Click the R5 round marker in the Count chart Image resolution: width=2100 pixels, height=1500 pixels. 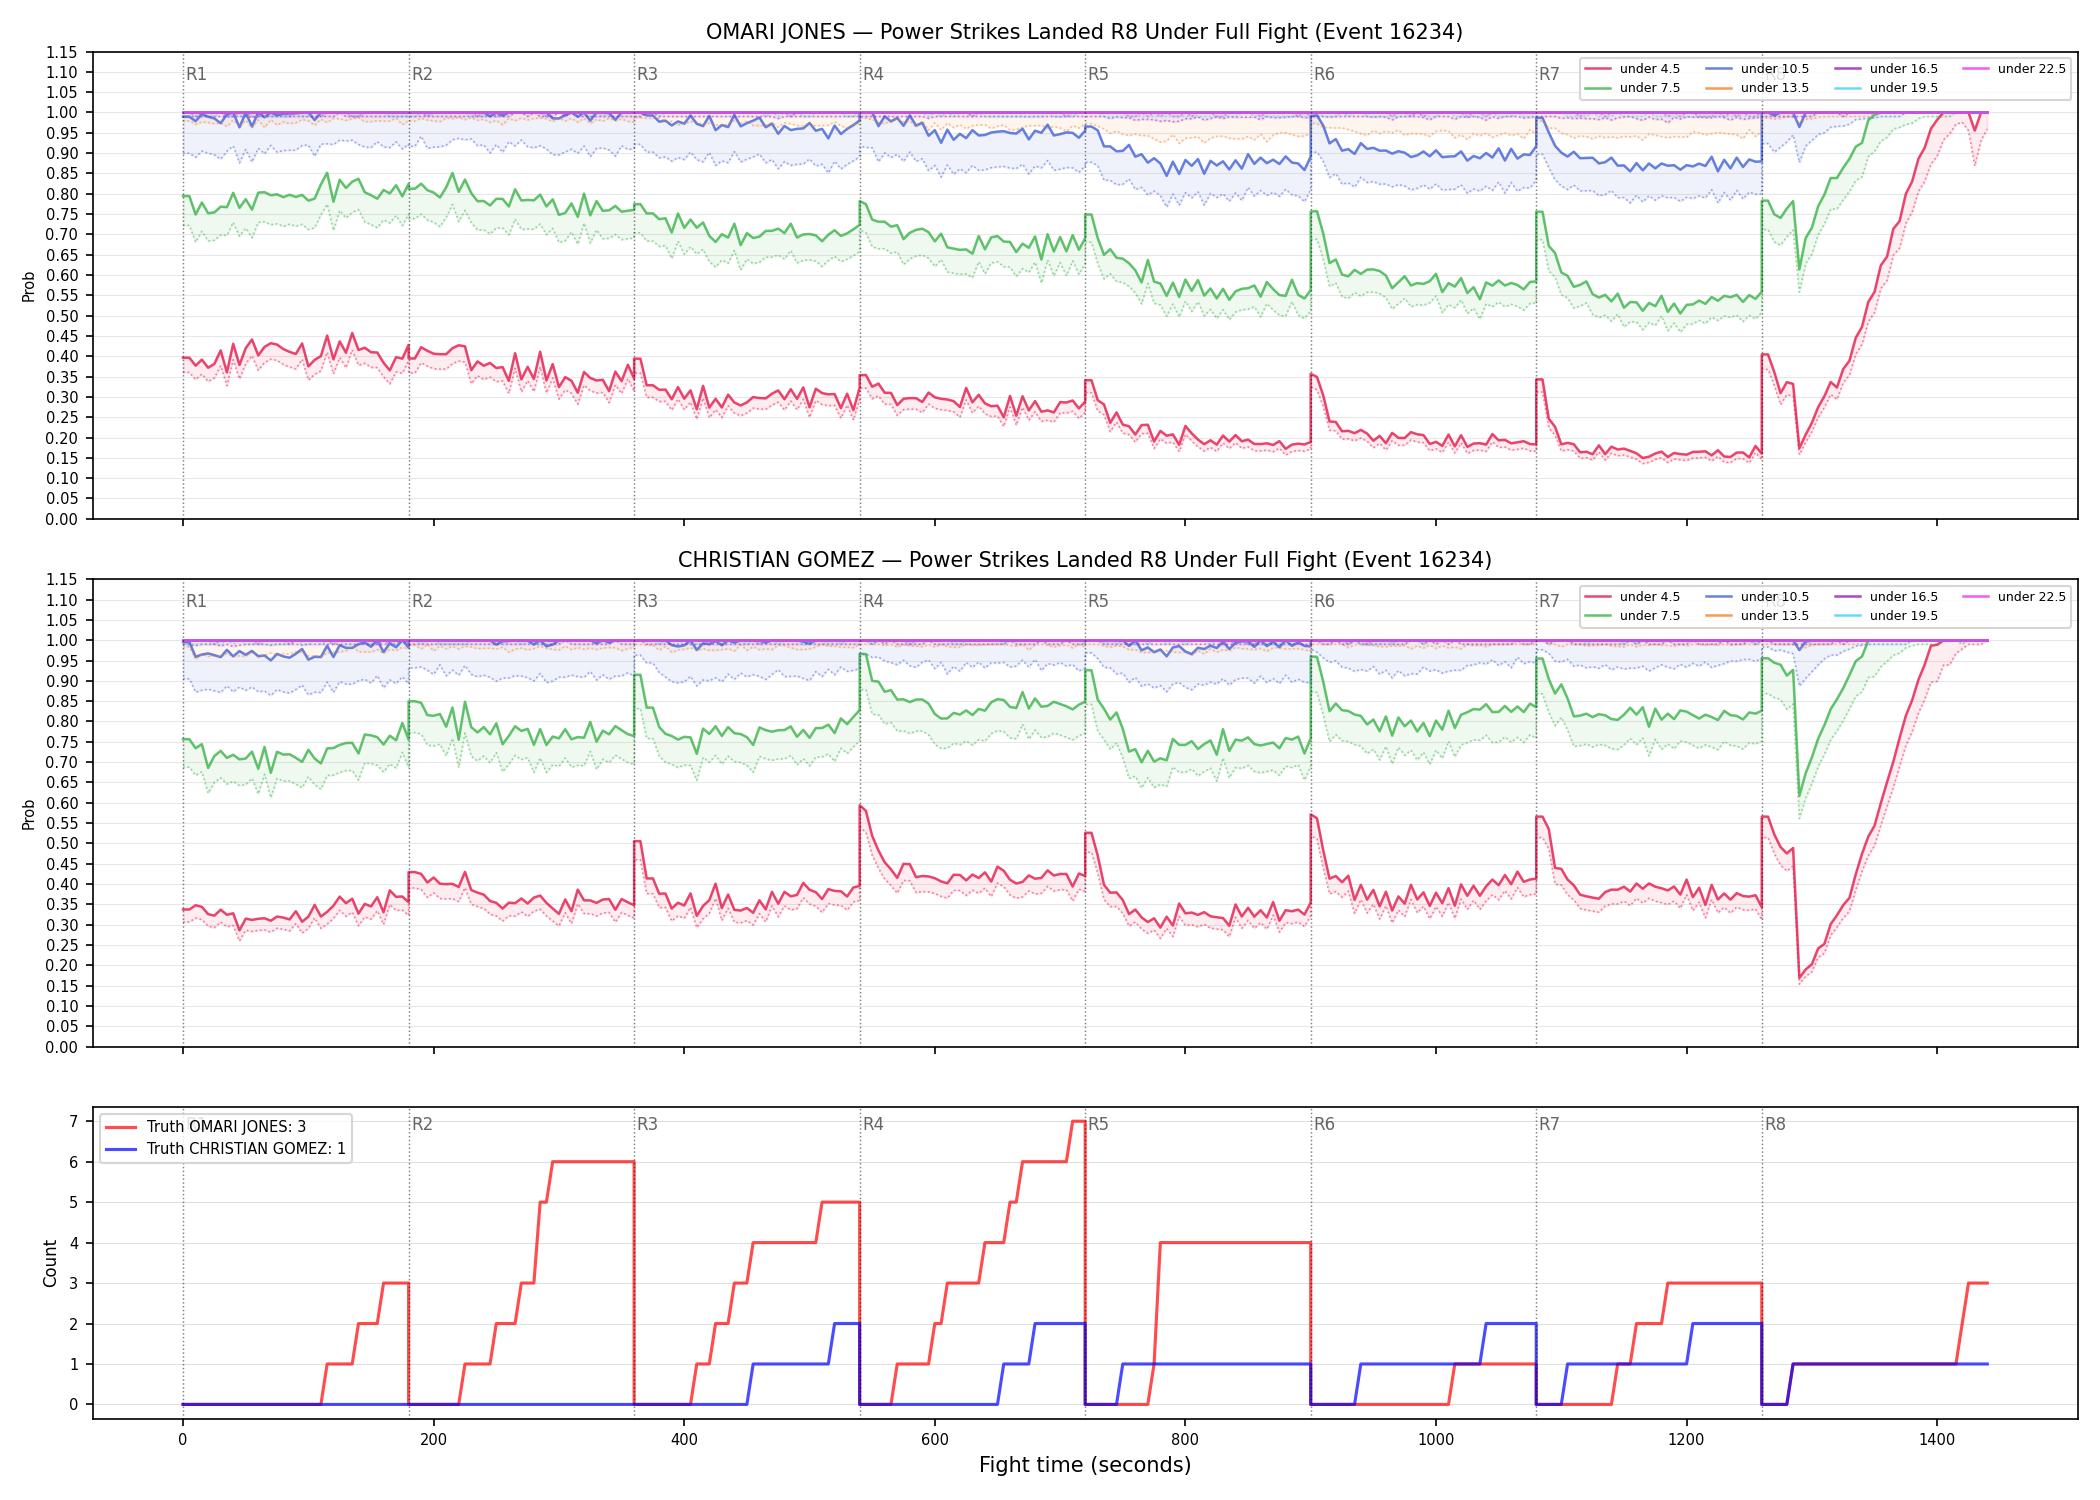(x=1098, y=1124)
